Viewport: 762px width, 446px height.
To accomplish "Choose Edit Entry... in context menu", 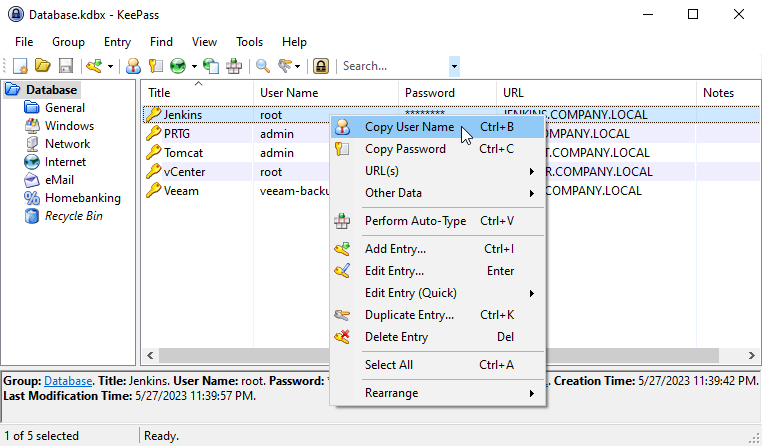I will pos(437,271).
